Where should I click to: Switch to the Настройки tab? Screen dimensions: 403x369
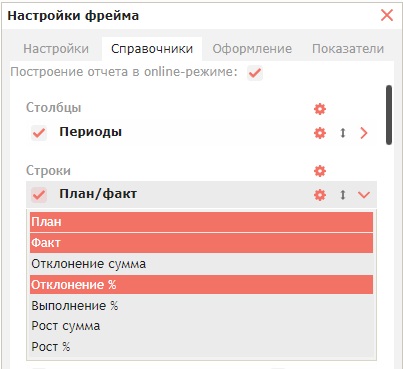tap(56, 49)
